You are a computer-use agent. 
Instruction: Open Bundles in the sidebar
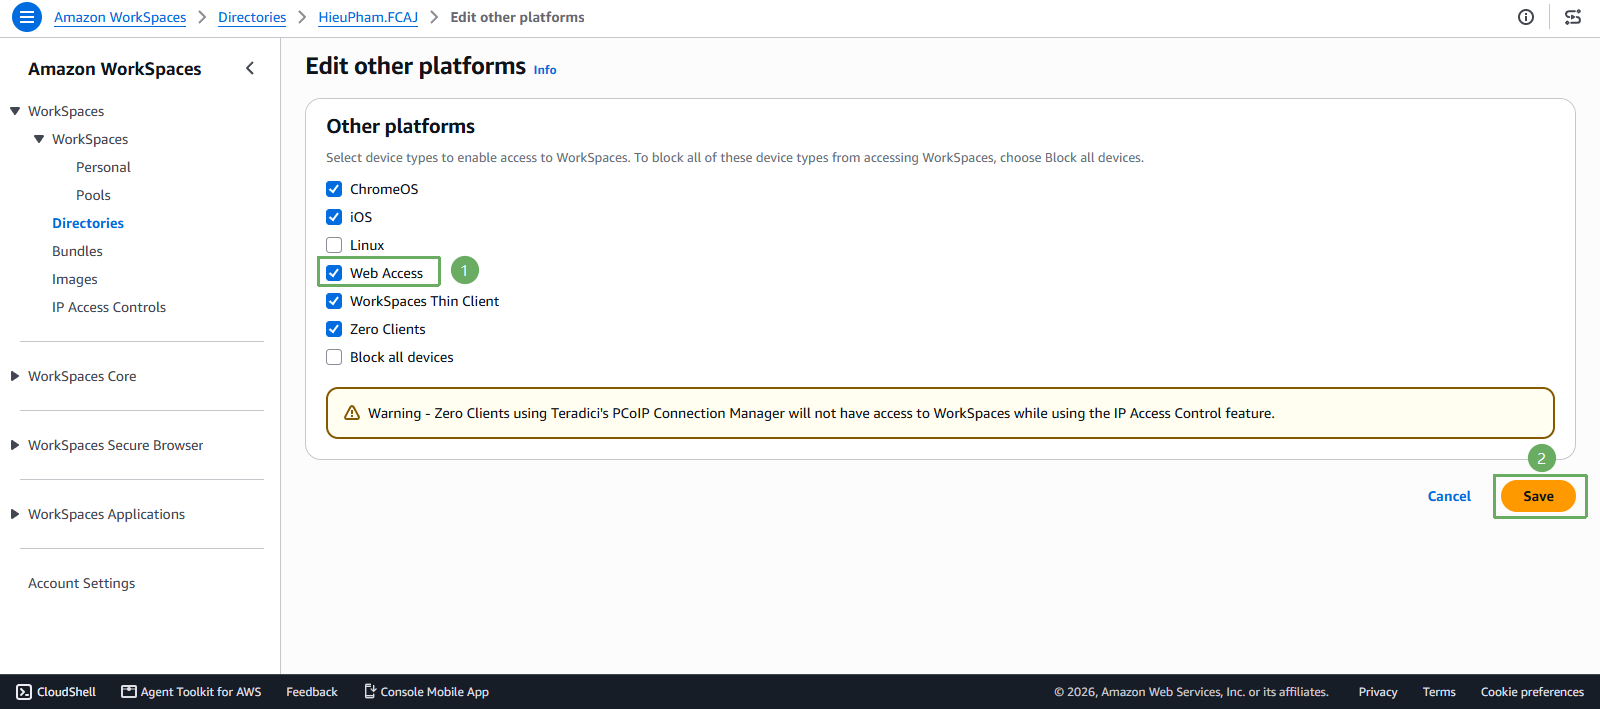(x=77, y=251)
